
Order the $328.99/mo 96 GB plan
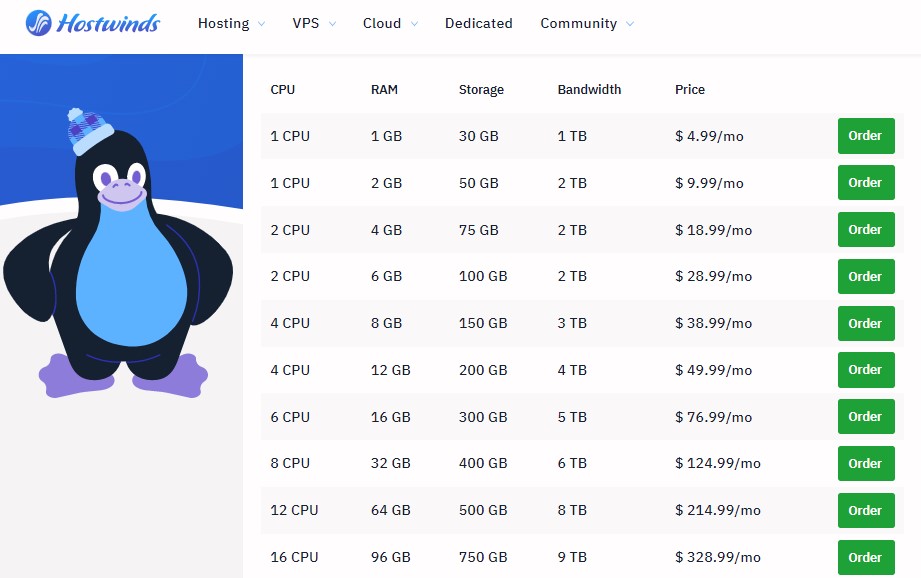(865, 557)
